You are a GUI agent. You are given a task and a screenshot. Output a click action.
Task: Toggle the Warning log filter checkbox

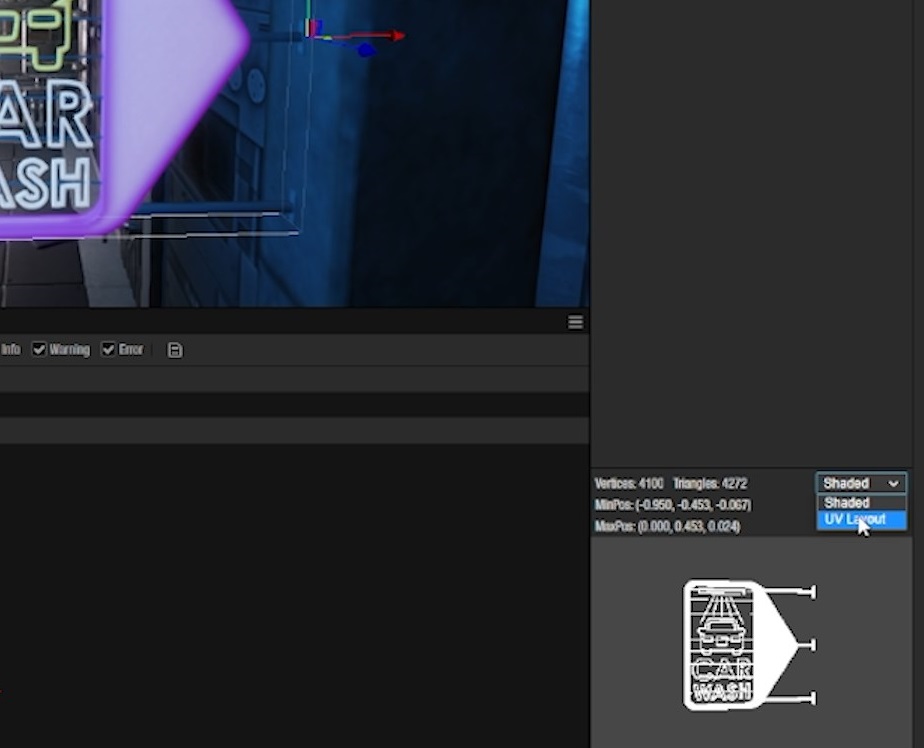(40, 350)
